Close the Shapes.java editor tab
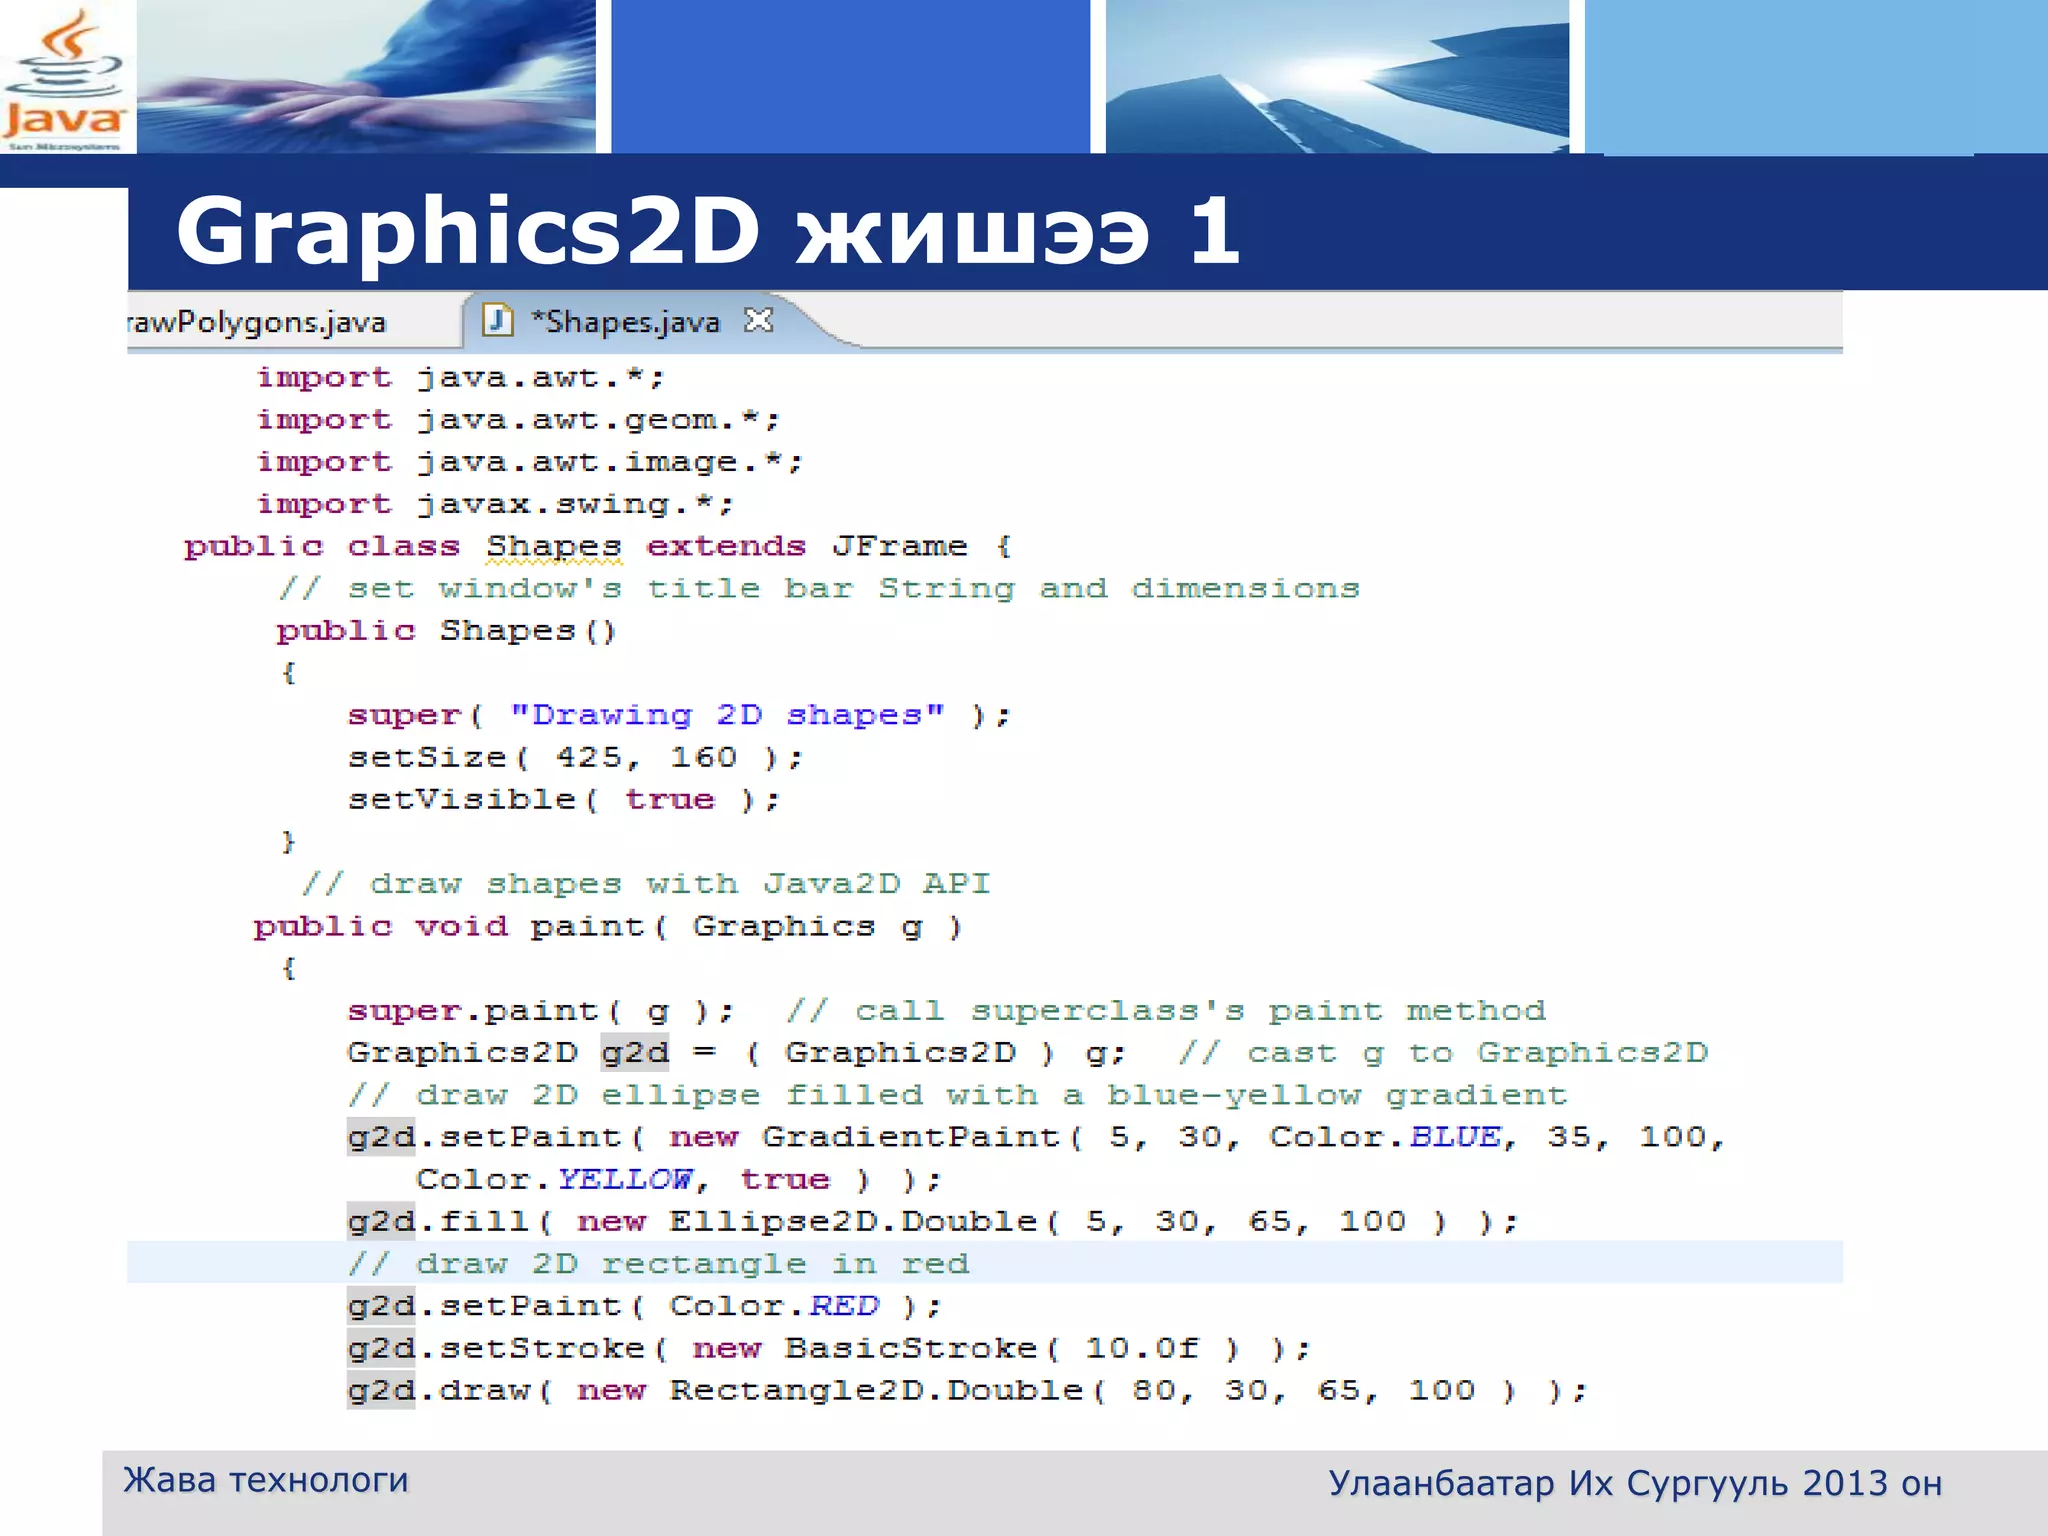The width and height of the screenshot is (2048, 1536). 759,320
